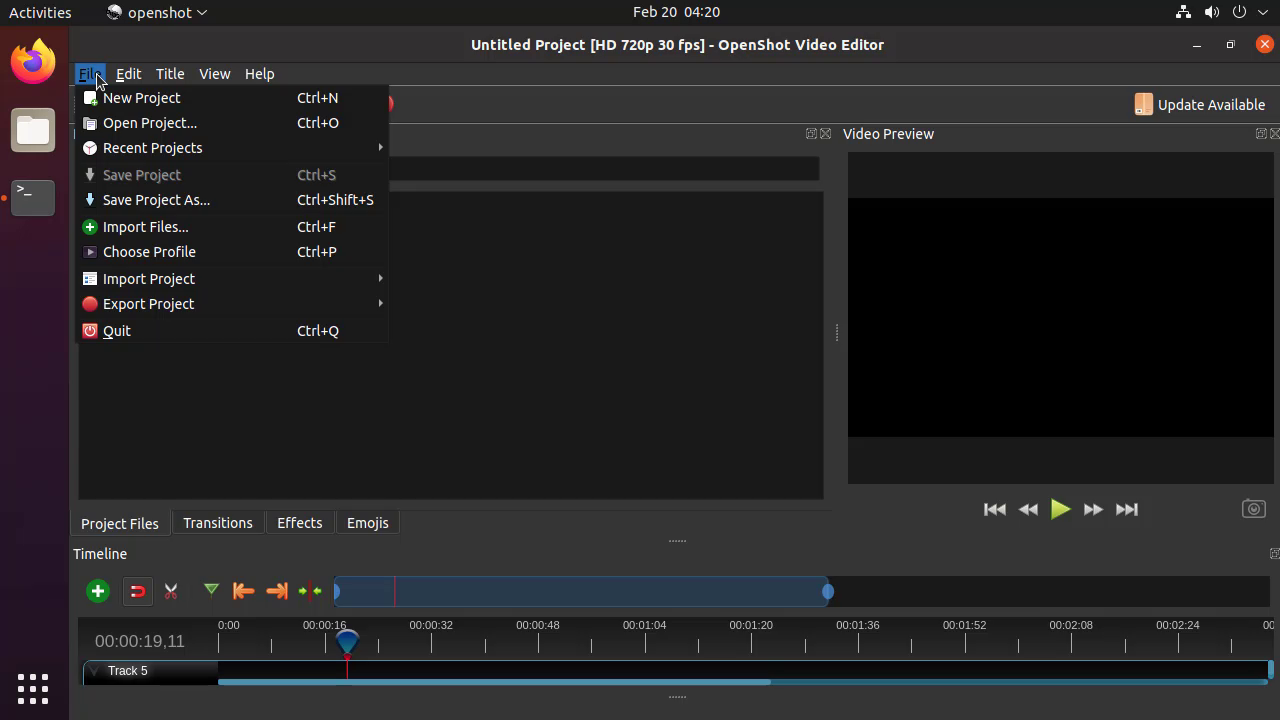Click the red Export Project icon
Screen dimensions: 1280x720
coord(90,304)
